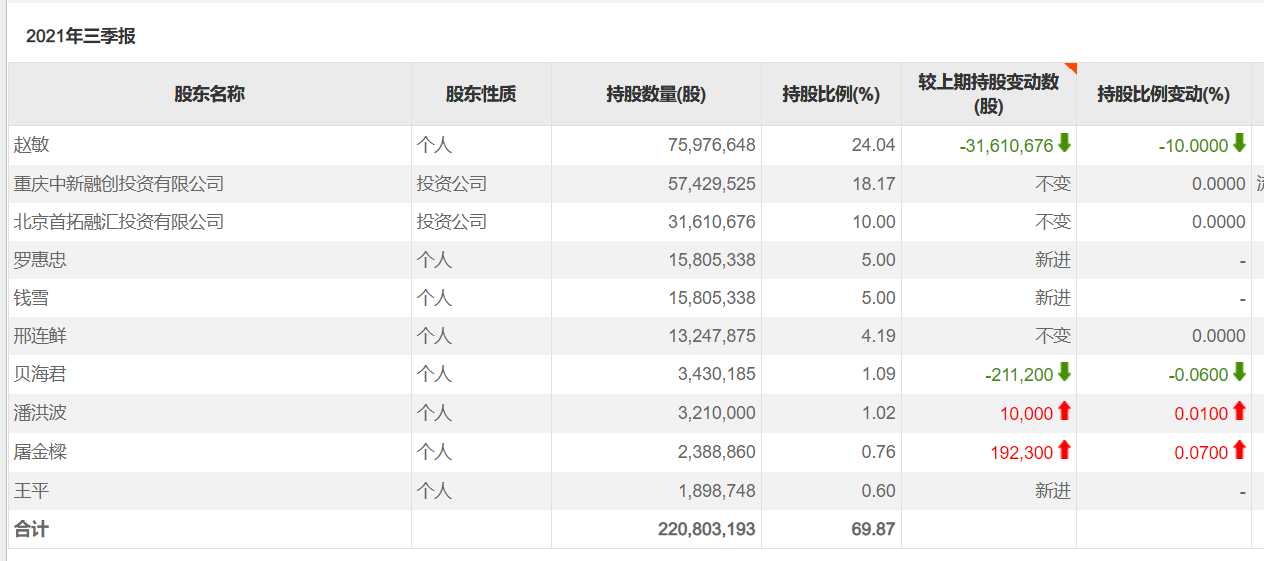Select 罗惠忠 shareholder name
Screen dimensions: 1264x561
[40, 260]
